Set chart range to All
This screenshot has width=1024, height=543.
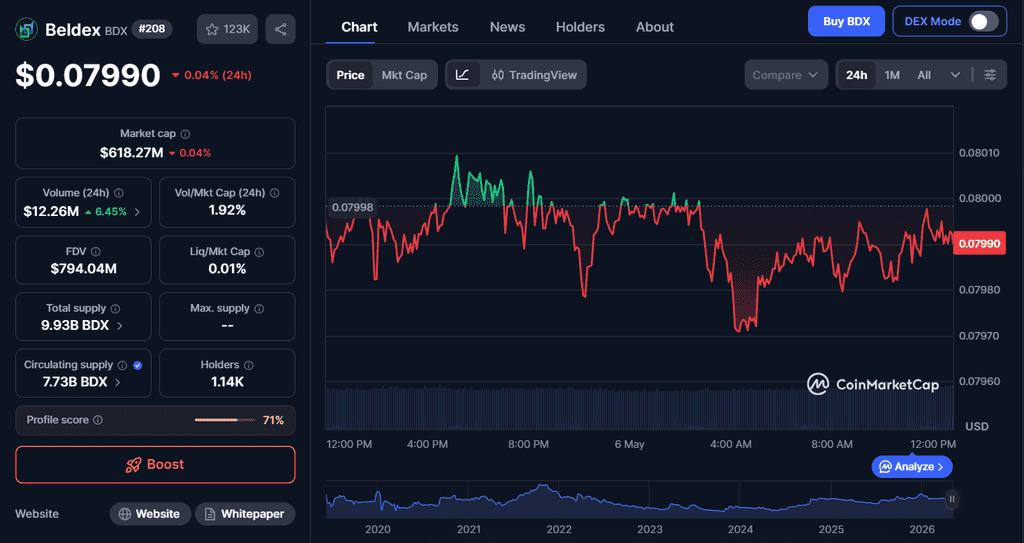click(923, 75)
